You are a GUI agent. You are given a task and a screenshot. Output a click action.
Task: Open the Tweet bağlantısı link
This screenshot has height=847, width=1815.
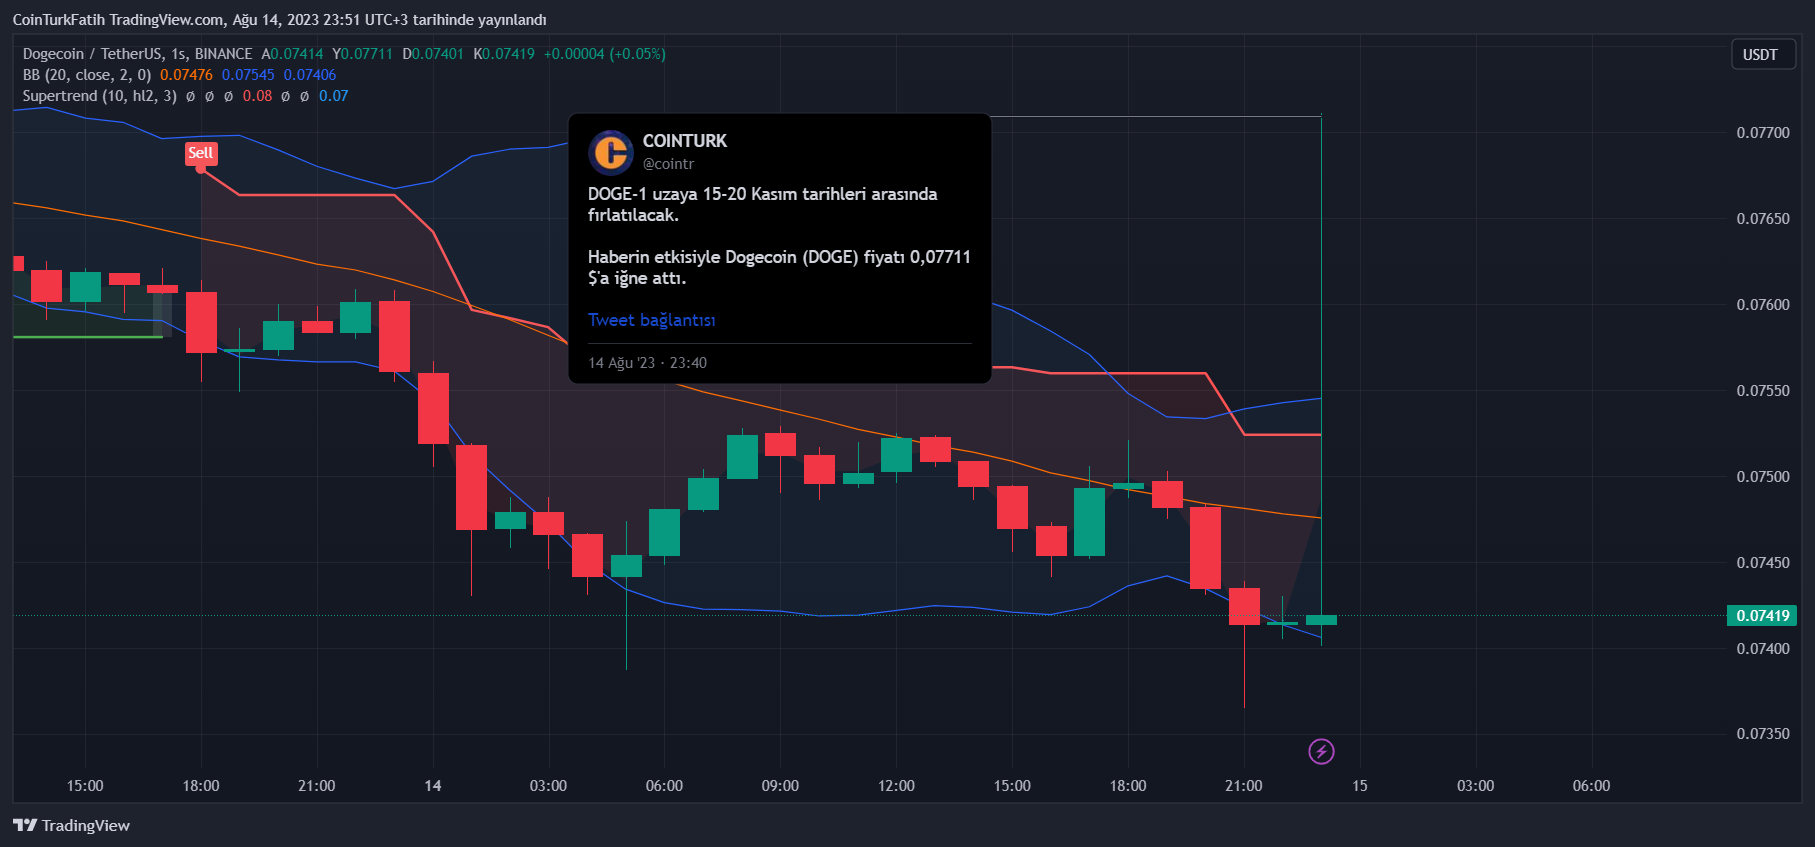(x=652, y=320)
